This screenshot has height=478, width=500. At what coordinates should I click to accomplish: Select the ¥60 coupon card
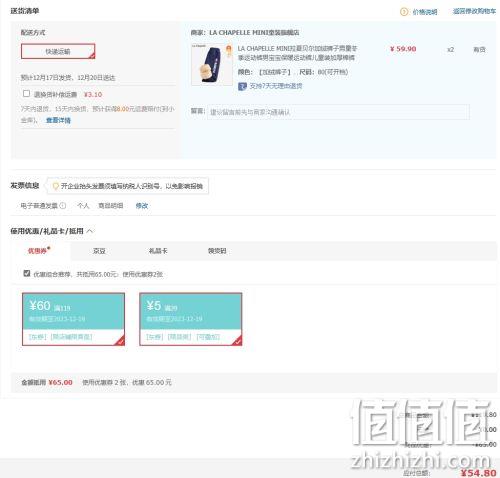pos(73,319)
